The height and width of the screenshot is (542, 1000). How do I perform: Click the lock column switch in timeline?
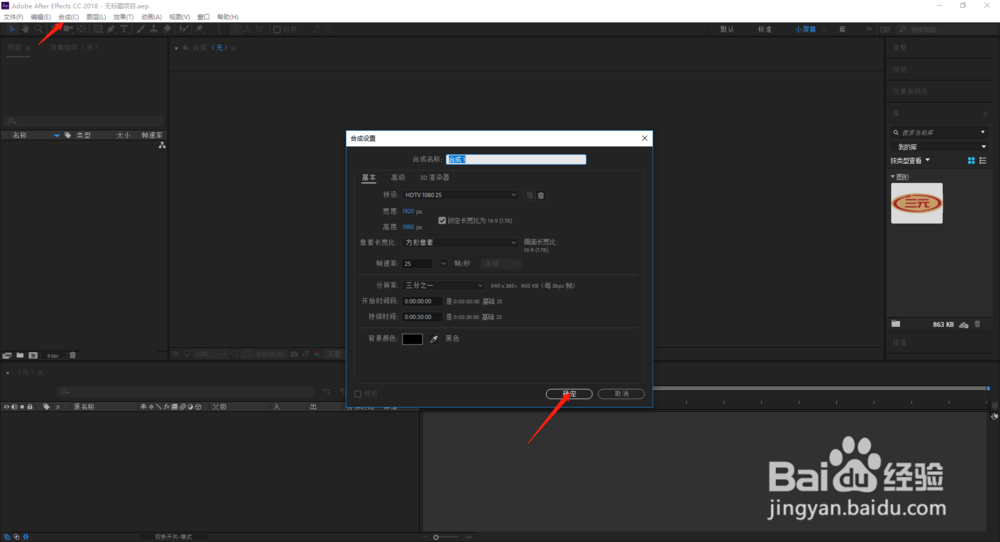point(29,407)
